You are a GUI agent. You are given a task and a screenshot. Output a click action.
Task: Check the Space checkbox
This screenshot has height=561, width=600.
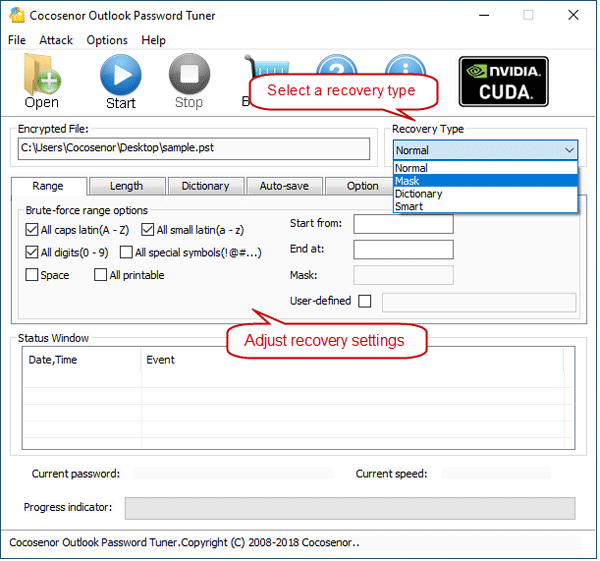coord(32,275)
